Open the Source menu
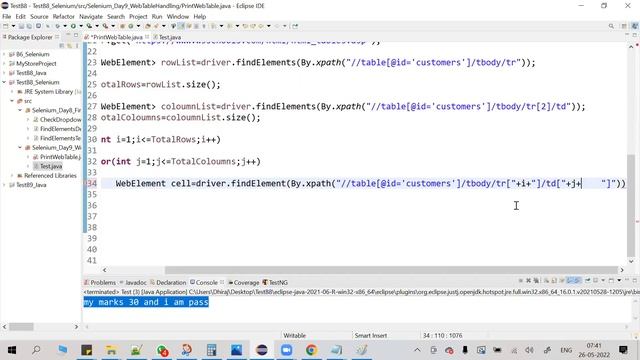Image resolution: width=640 pixels, height=360 pixels. pos(39,16)
